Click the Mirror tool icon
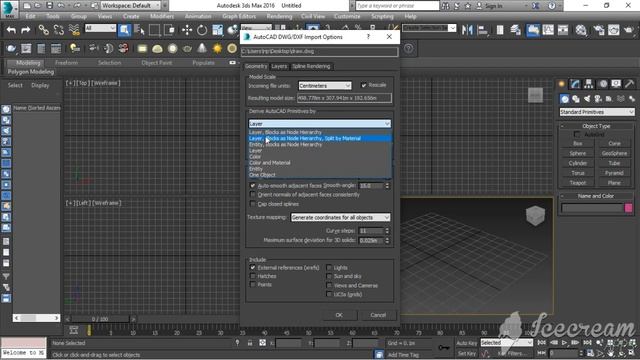 pyautogui.click(x=467, y=30)
